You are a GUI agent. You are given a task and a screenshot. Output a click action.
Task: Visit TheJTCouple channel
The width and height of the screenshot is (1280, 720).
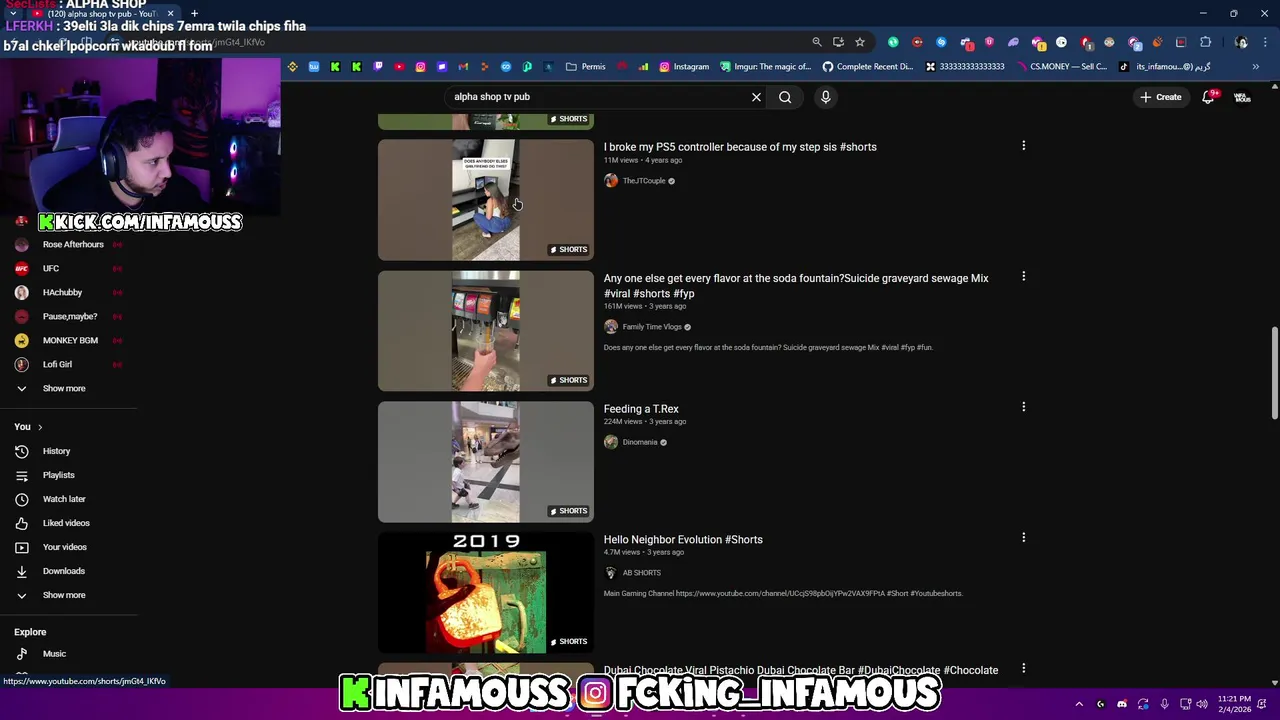644,181
